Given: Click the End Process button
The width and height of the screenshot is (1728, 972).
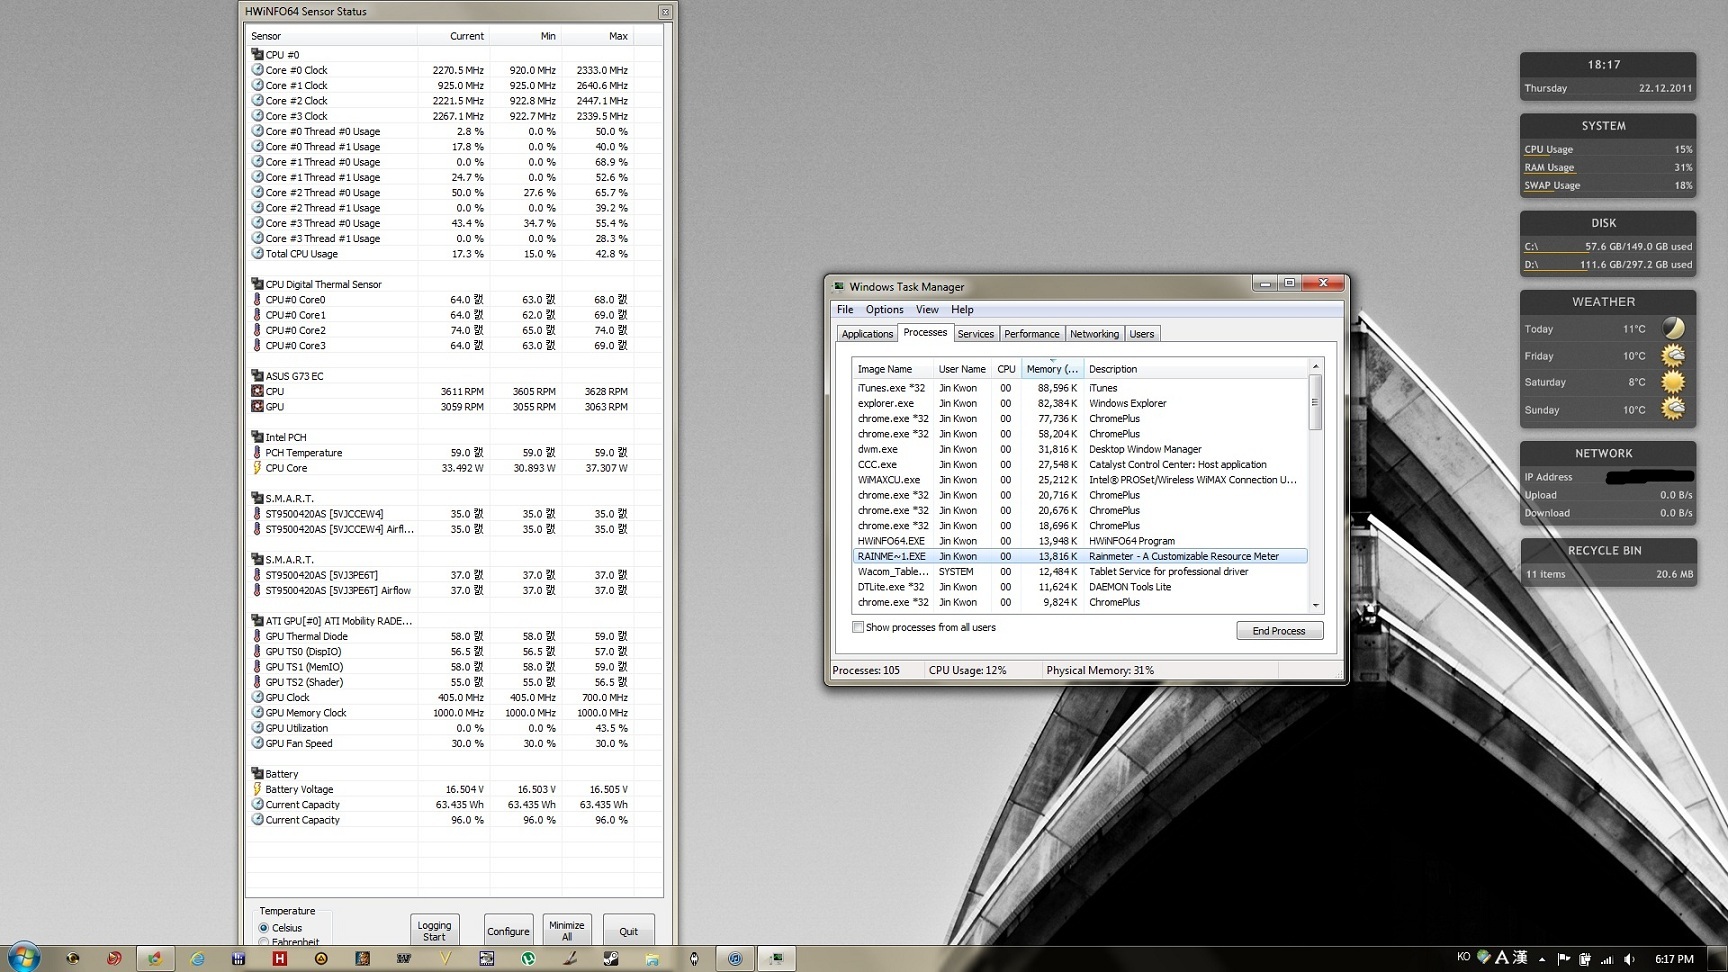Looking at the screenshot, I should tap(1279, 631).
